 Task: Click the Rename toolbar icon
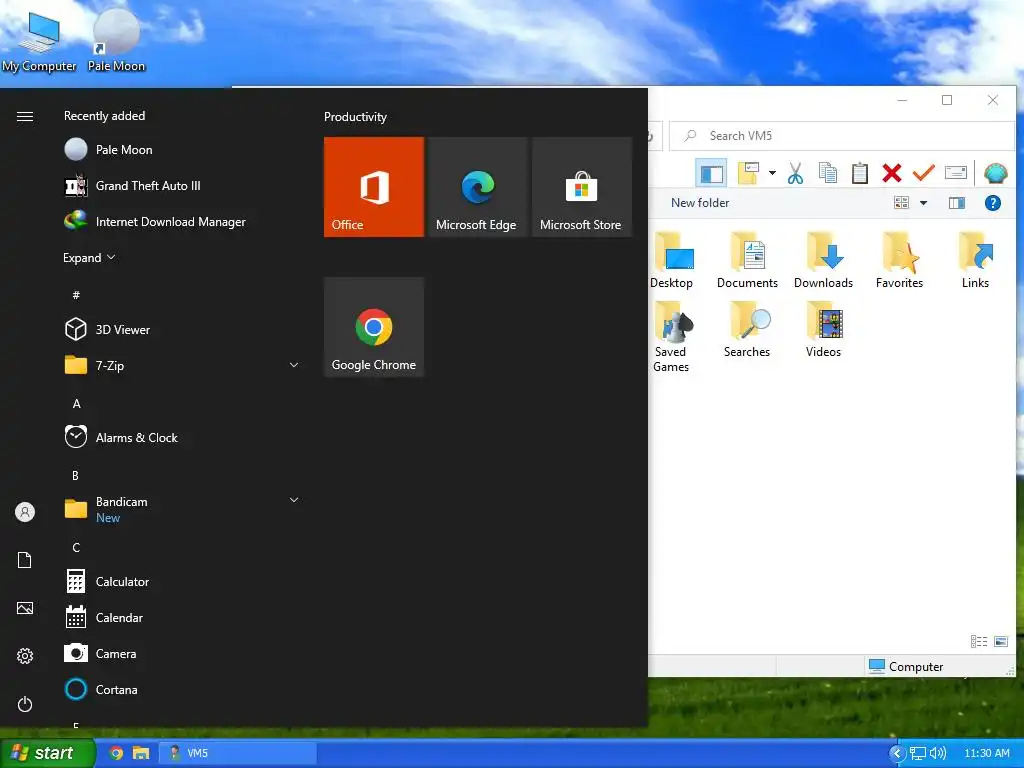tap(955, 173)
